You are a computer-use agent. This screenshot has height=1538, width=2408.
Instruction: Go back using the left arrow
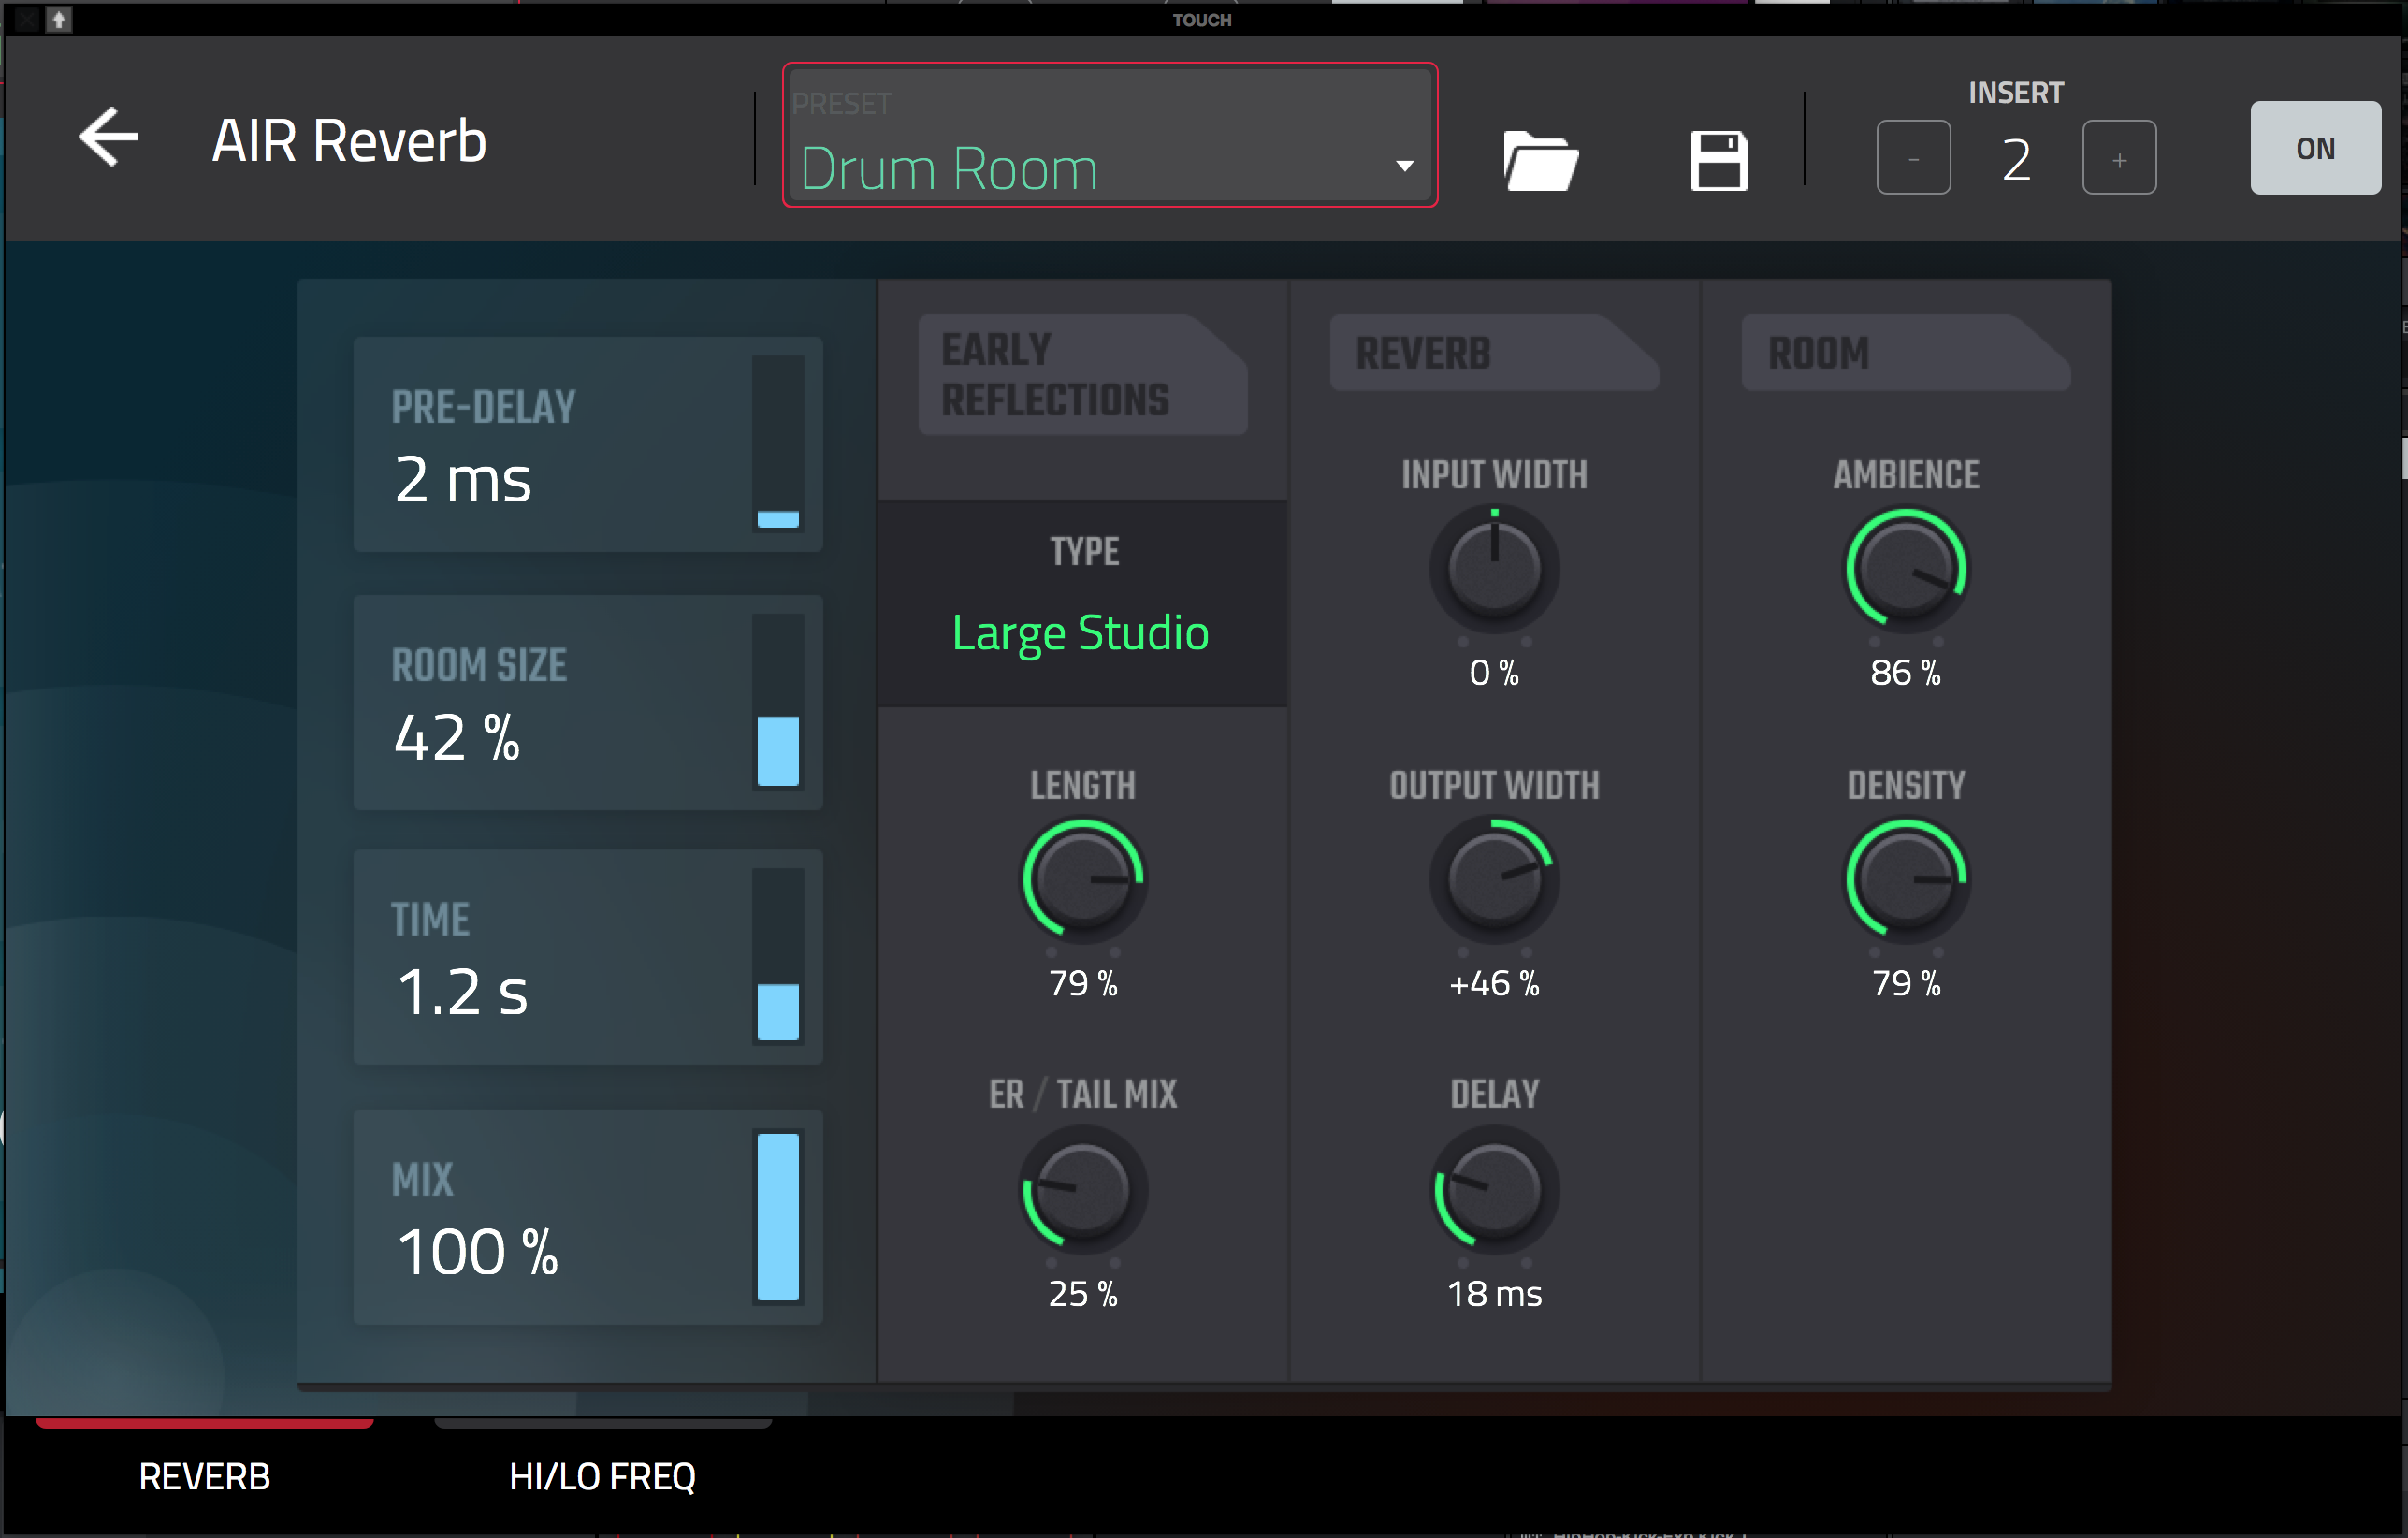[109, 137]
